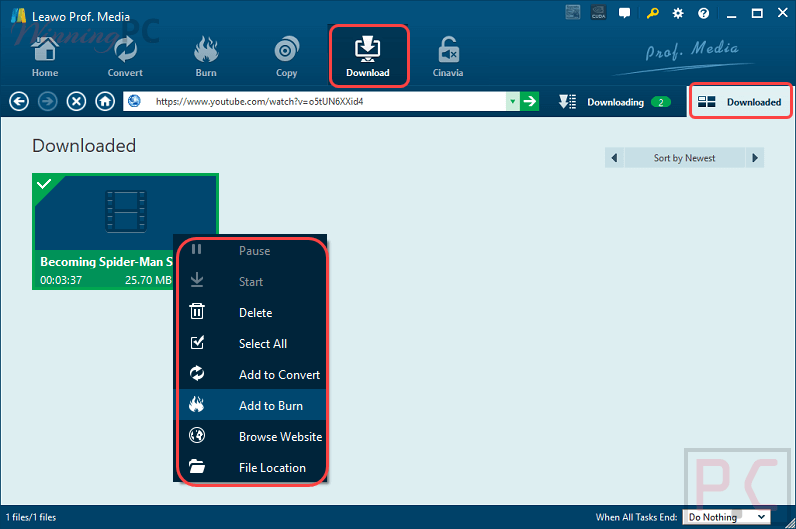Click the hardware chip icon in title bar
The width and height of the screenshot is (796, 529).
573,13
